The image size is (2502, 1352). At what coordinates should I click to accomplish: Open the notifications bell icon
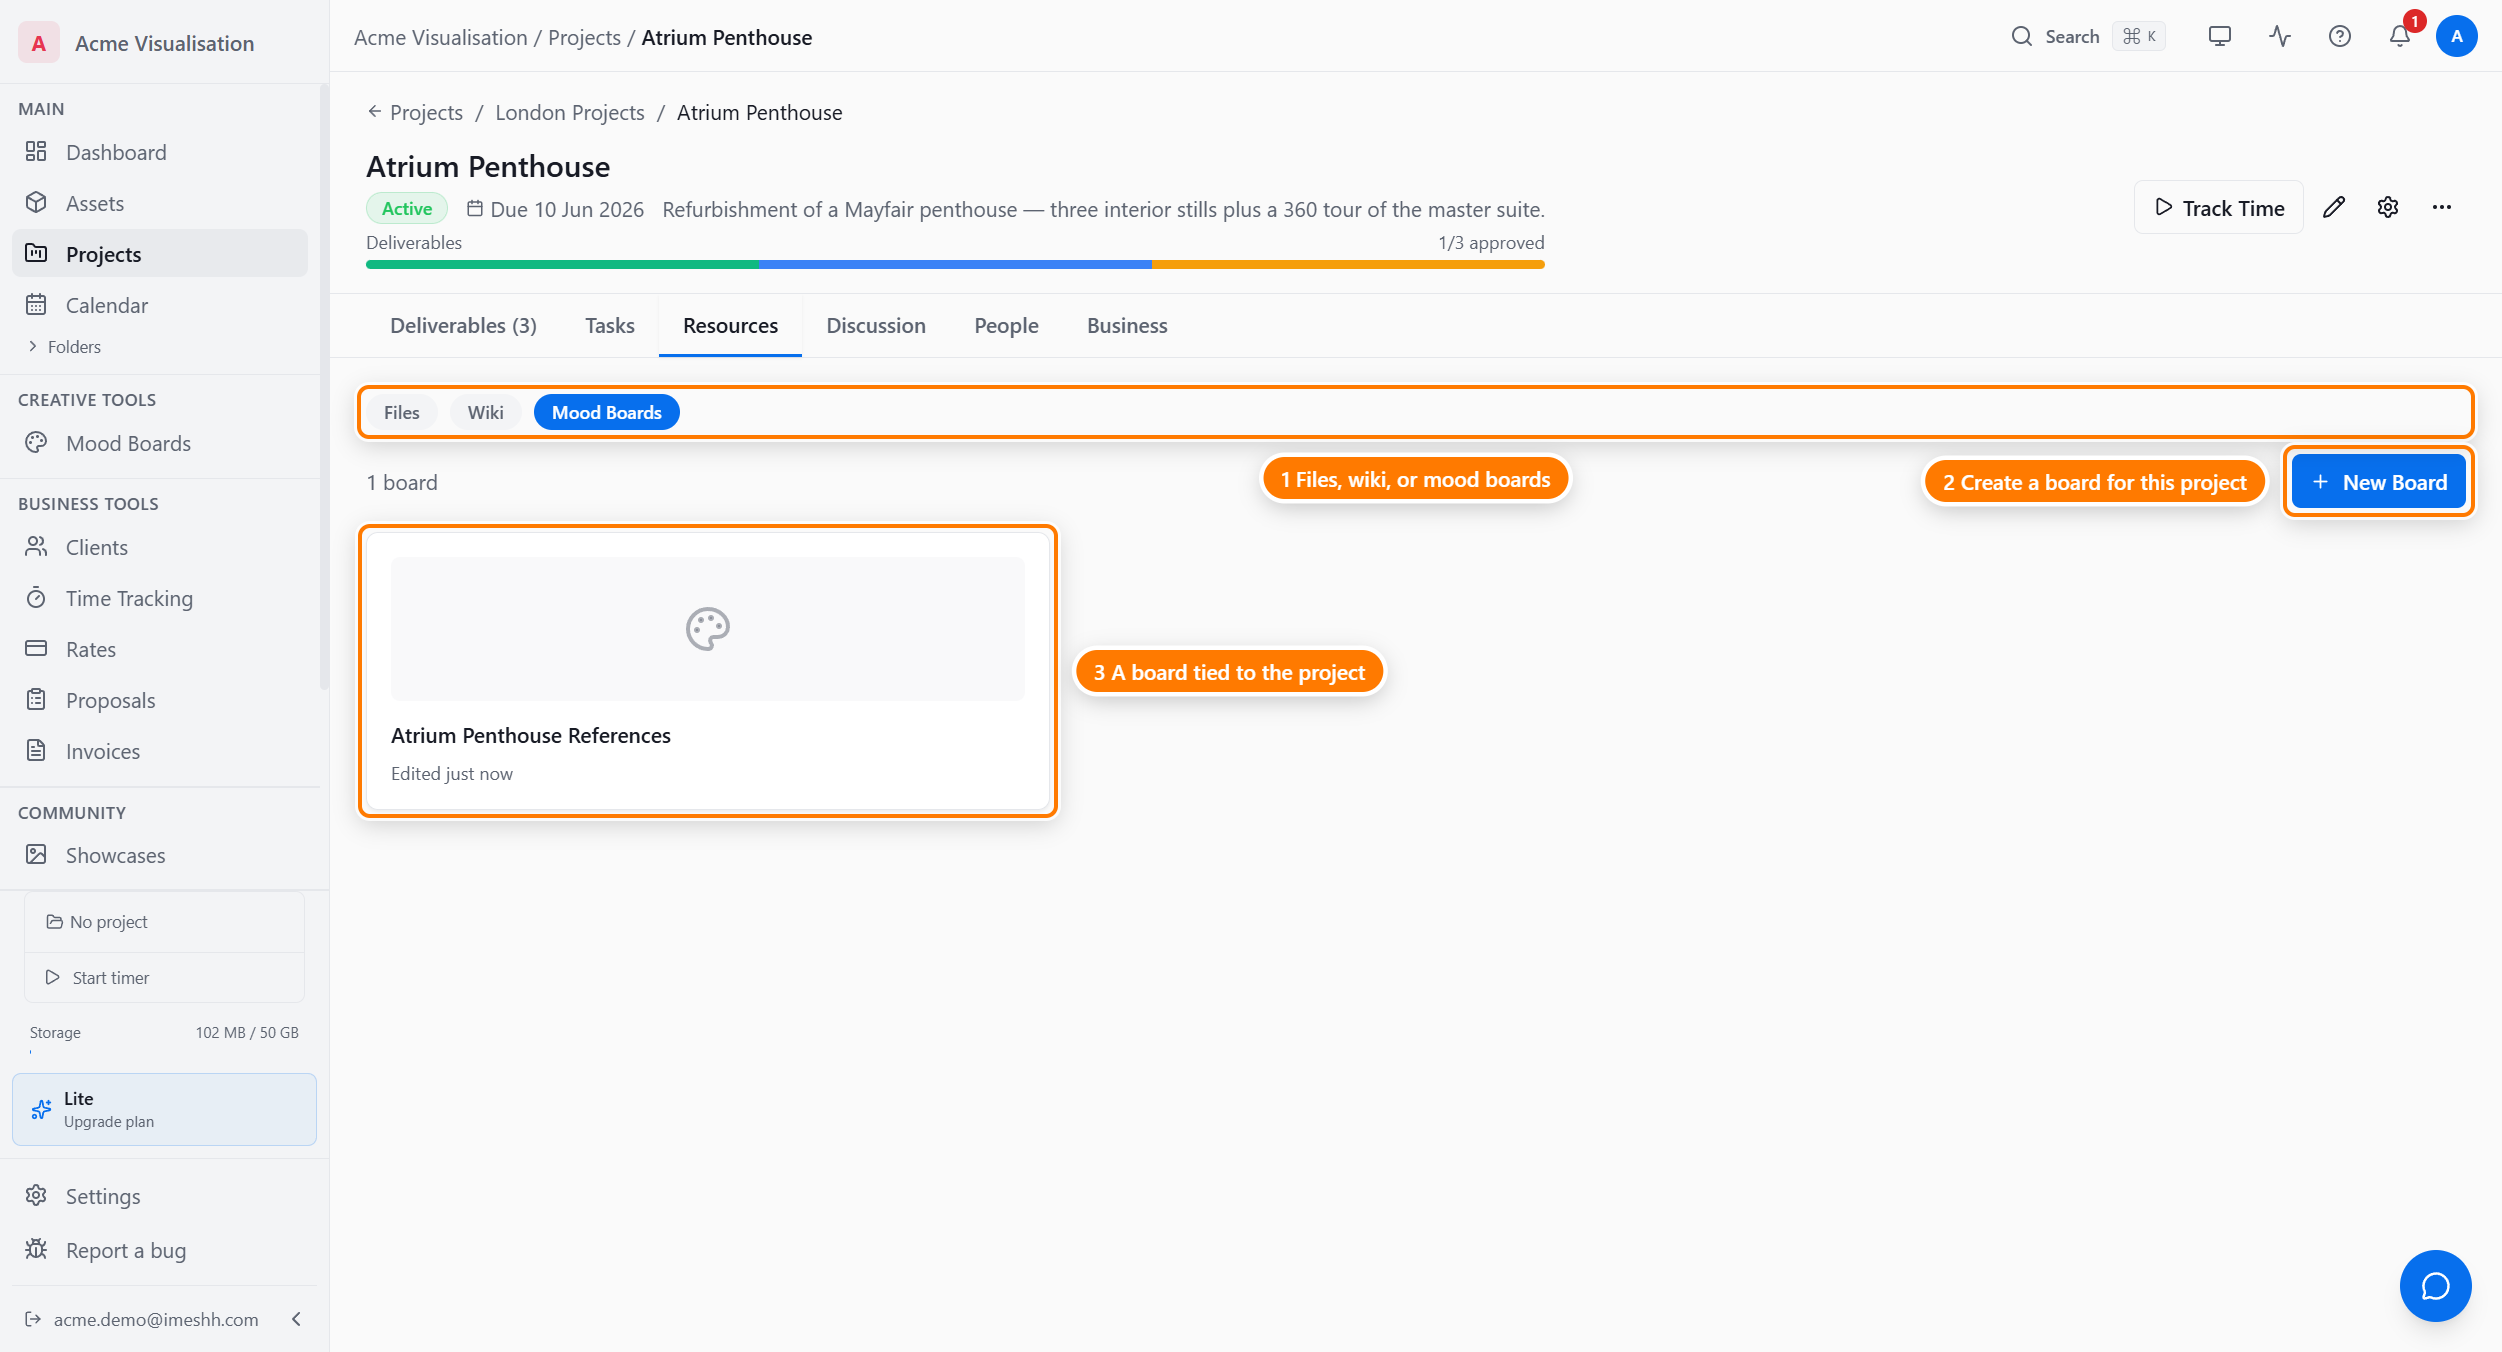(x=2399, y=37)
